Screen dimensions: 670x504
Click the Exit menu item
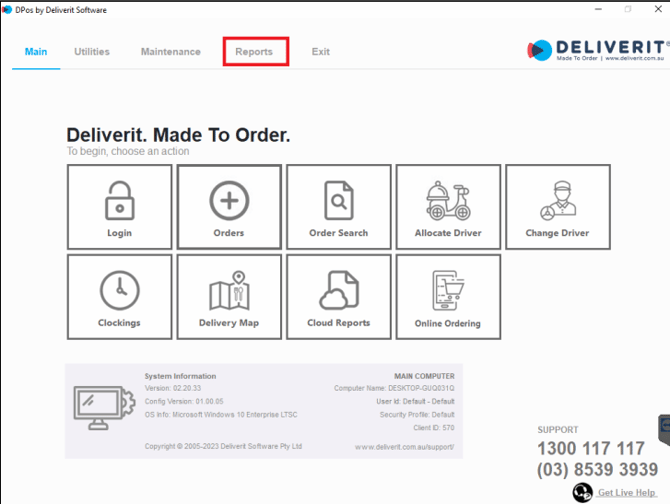pos(320,52)
